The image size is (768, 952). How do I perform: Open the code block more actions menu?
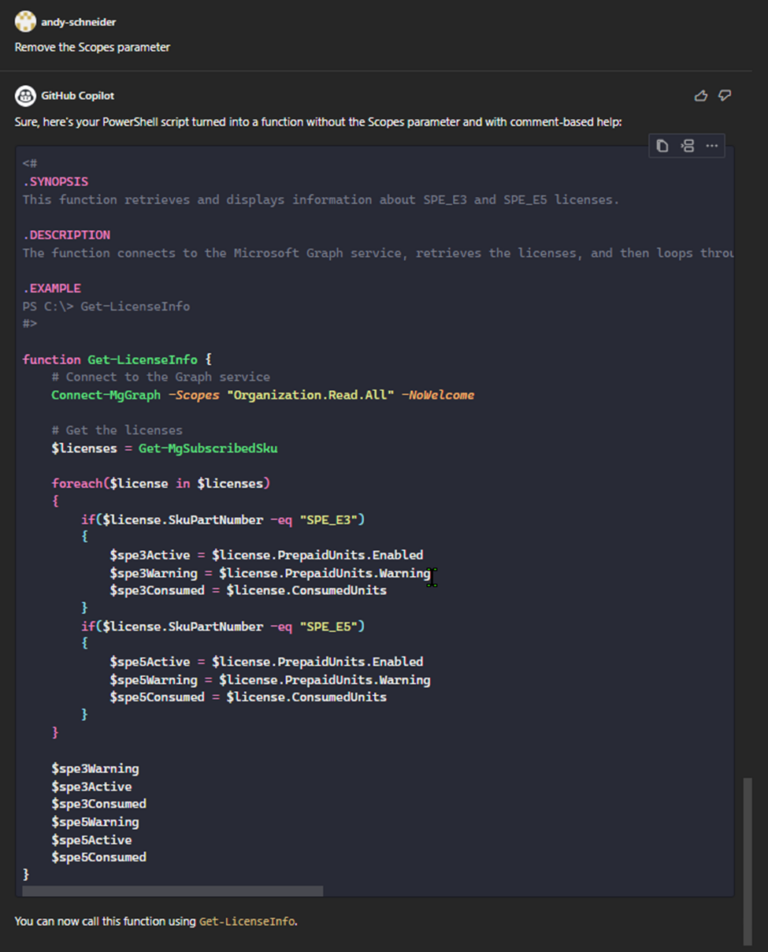click(x=712, y=146)
